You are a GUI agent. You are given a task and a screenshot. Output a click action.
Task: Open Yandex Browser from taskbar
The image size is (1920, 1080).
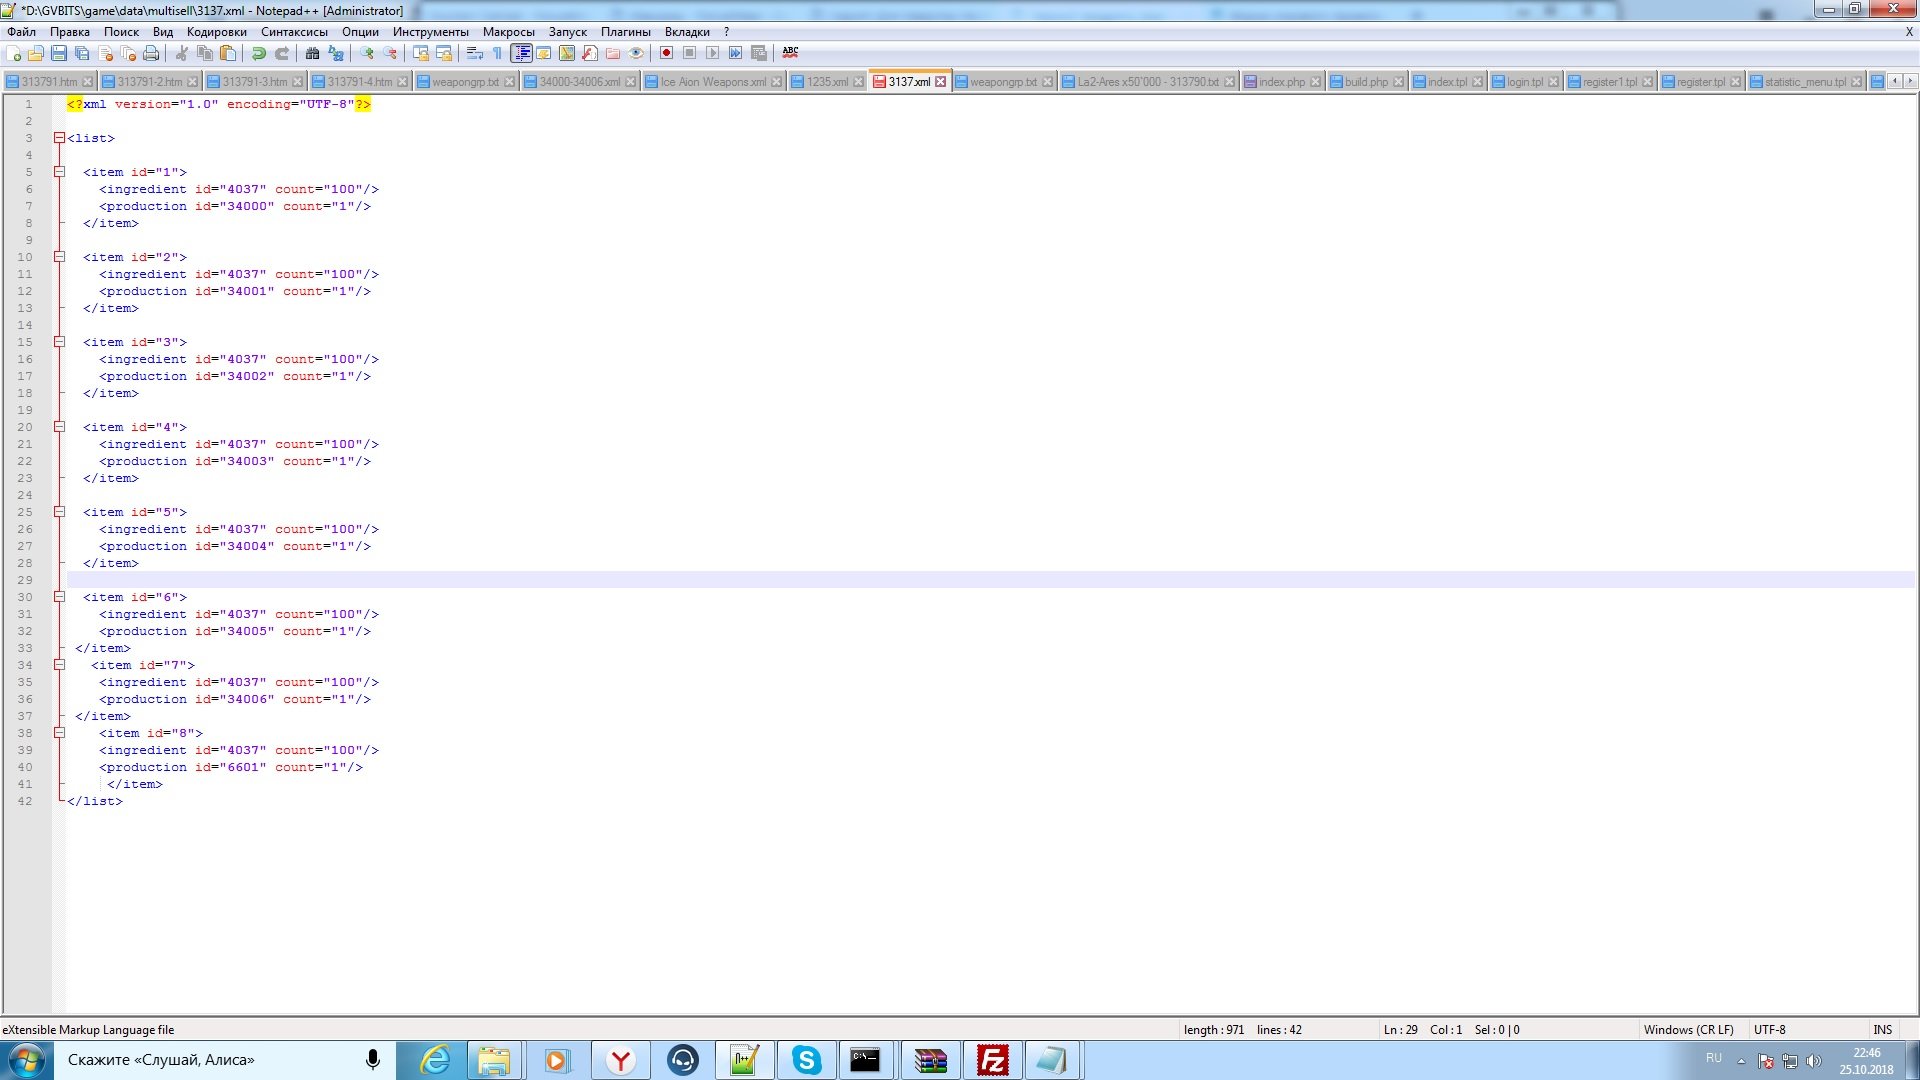pos(621,1060)
